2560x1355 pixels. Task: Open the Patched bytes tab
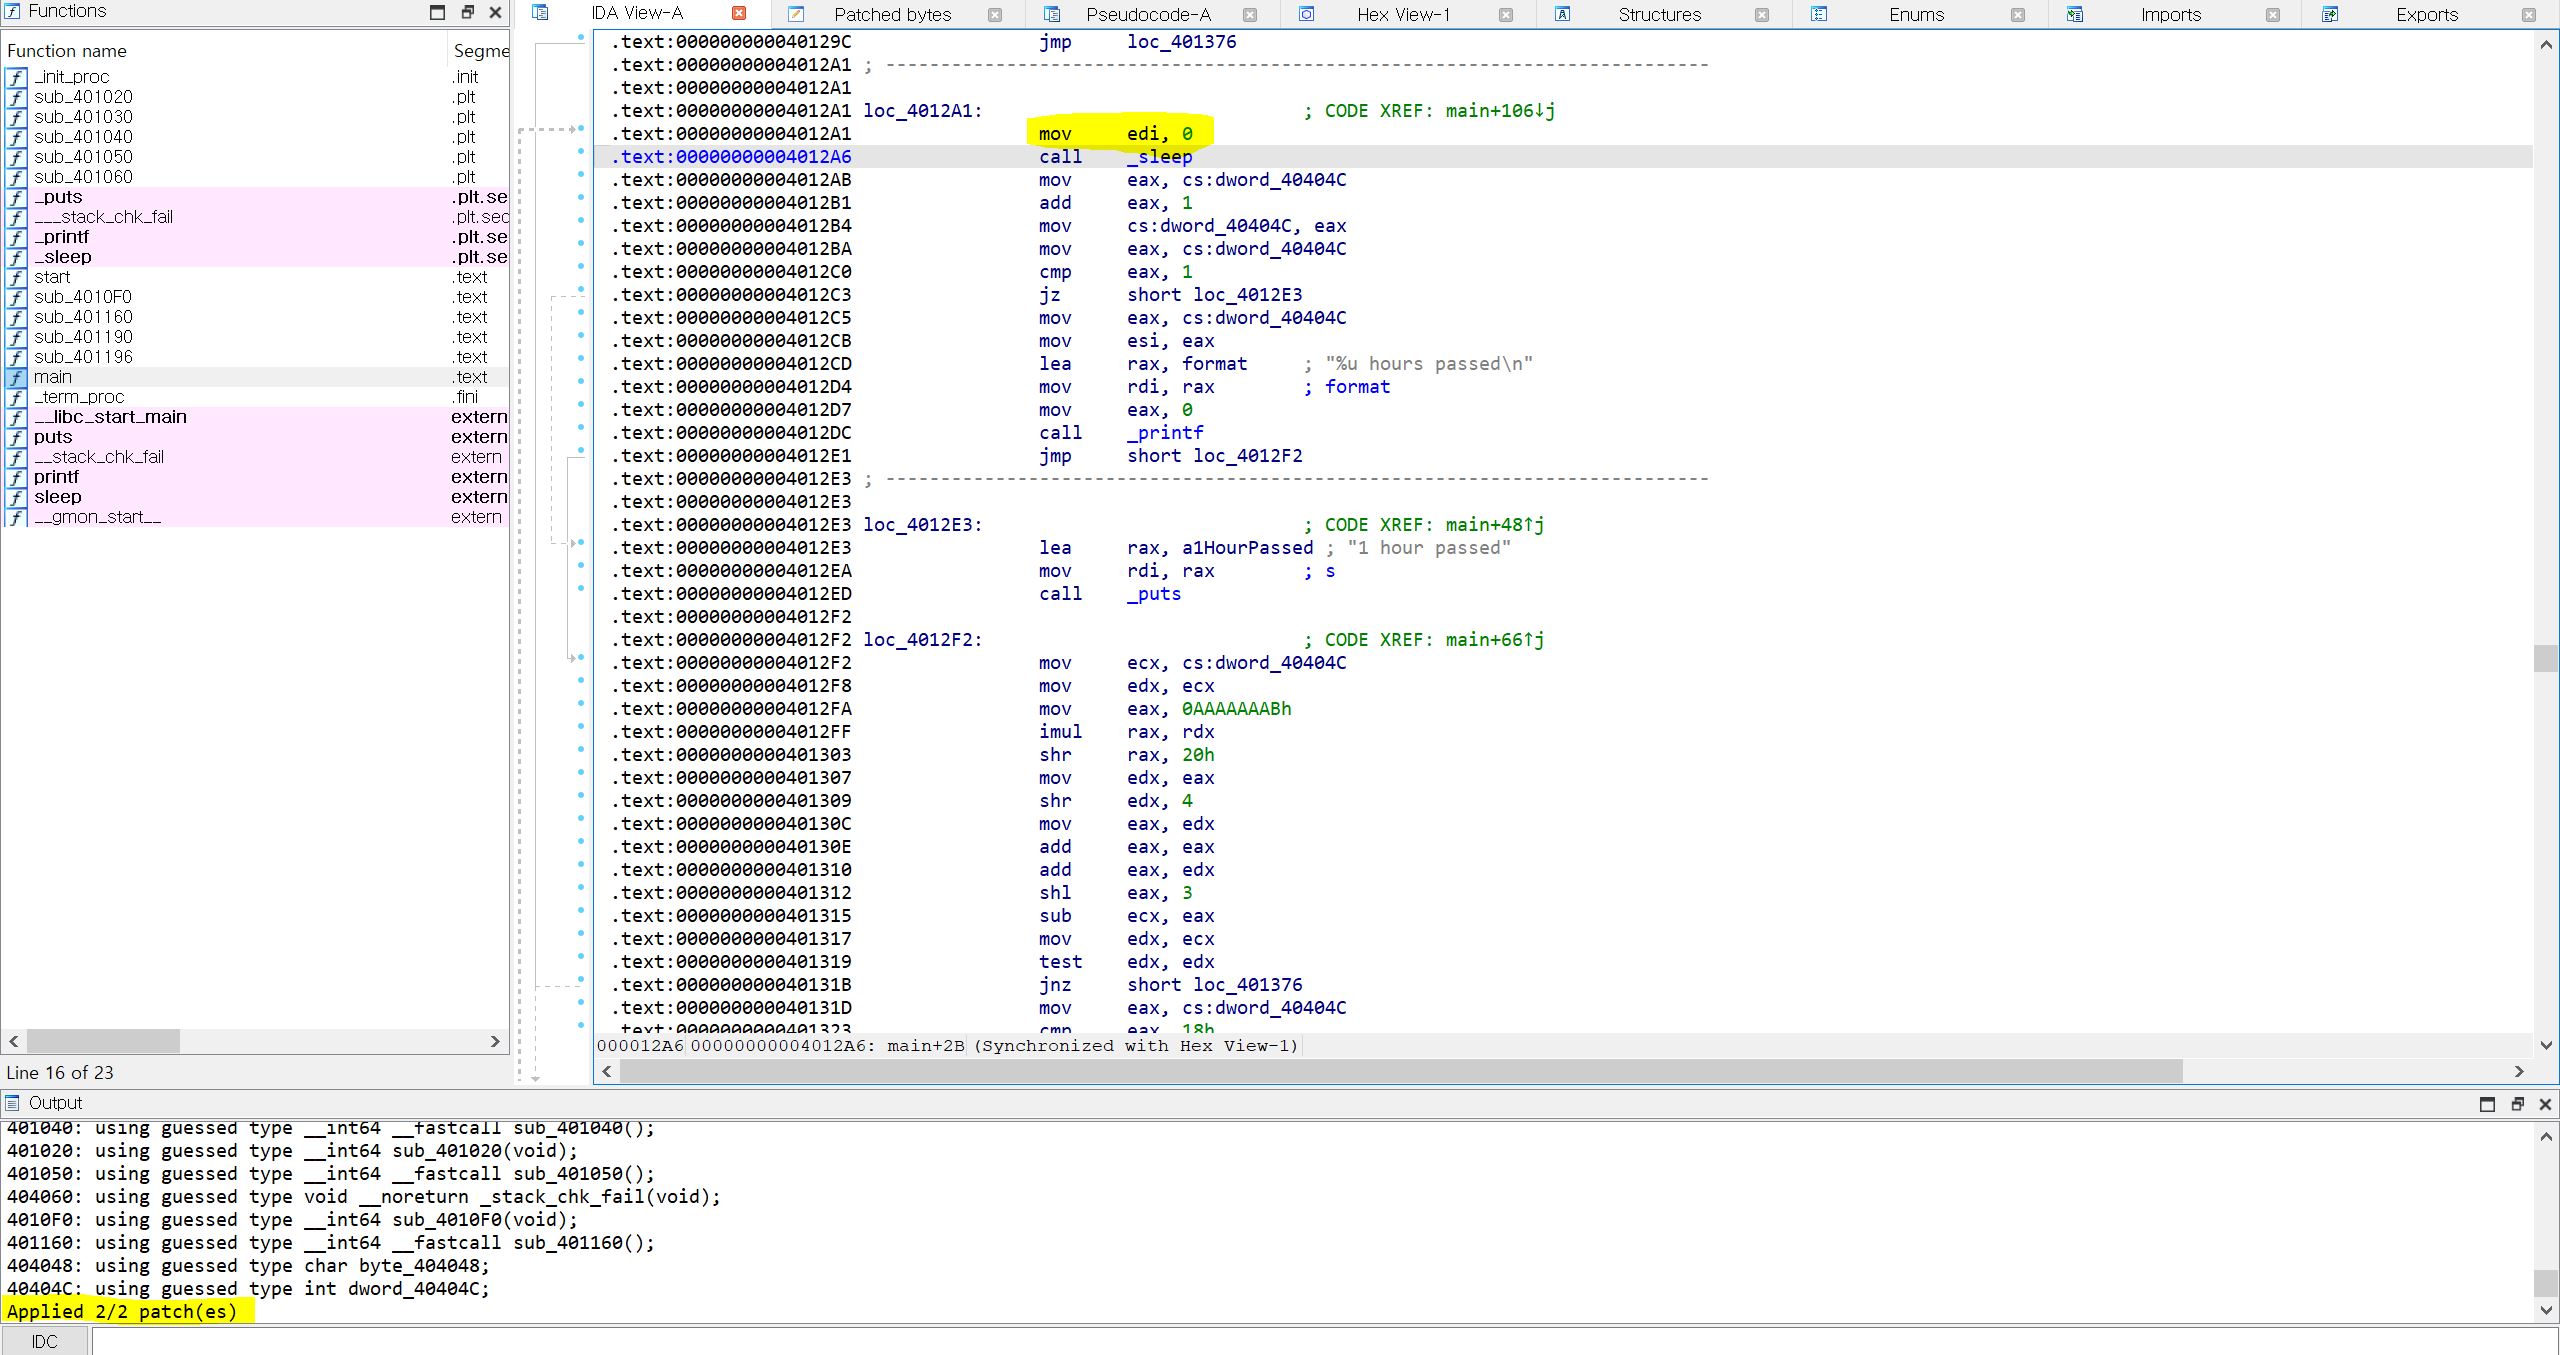(x=892, y=14)
